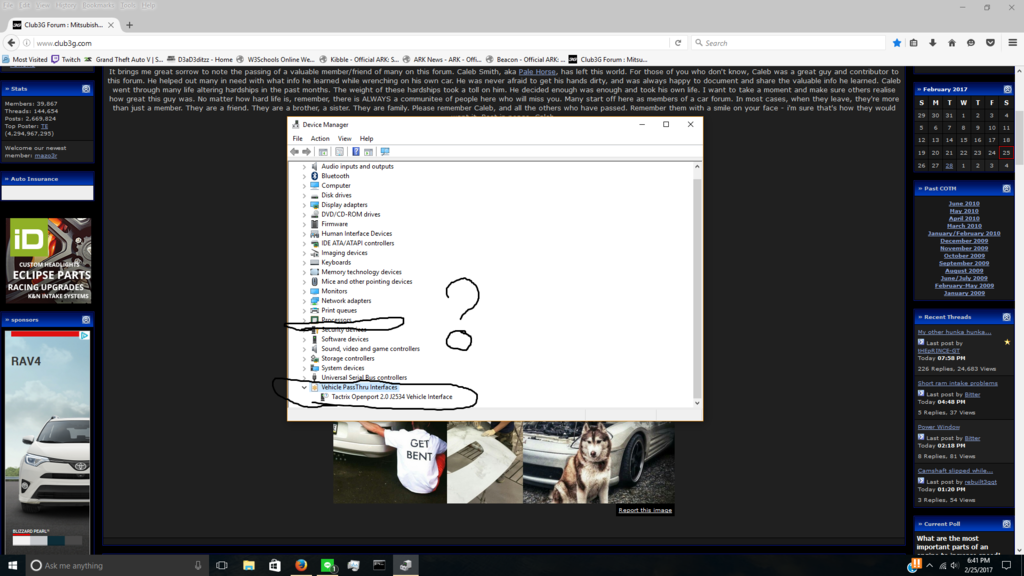Open the June 2010 COTM link
Screen dimensions: 1024x576
pyautogui.click(x=964, y=204)
